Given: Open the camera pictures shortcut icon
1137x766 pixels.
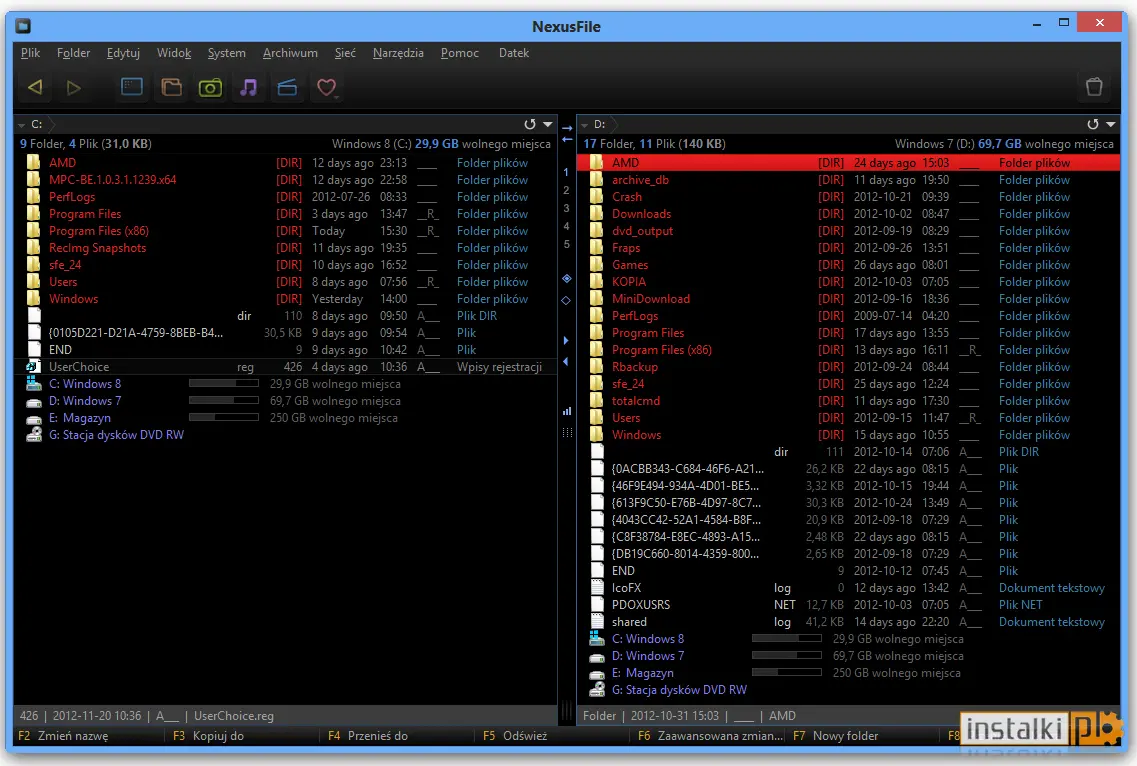Looking at the screenshot, I should 210,88.
